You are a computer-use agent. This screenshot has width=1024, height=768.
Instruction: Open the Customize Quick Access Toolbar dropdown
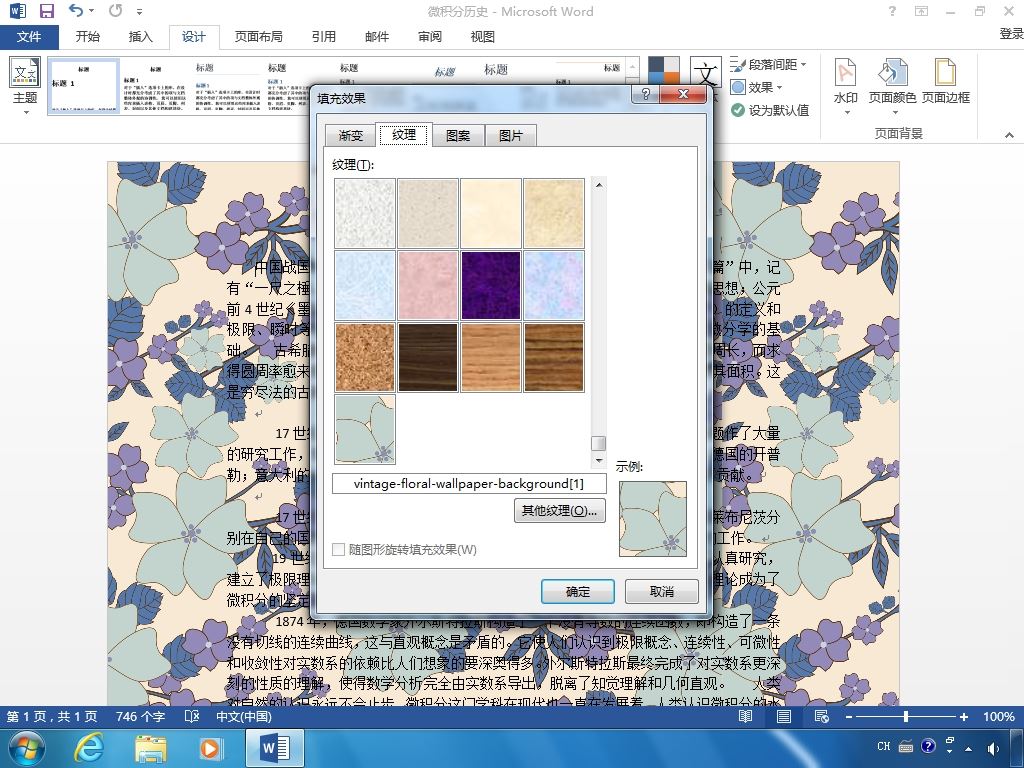click(139, 12)
